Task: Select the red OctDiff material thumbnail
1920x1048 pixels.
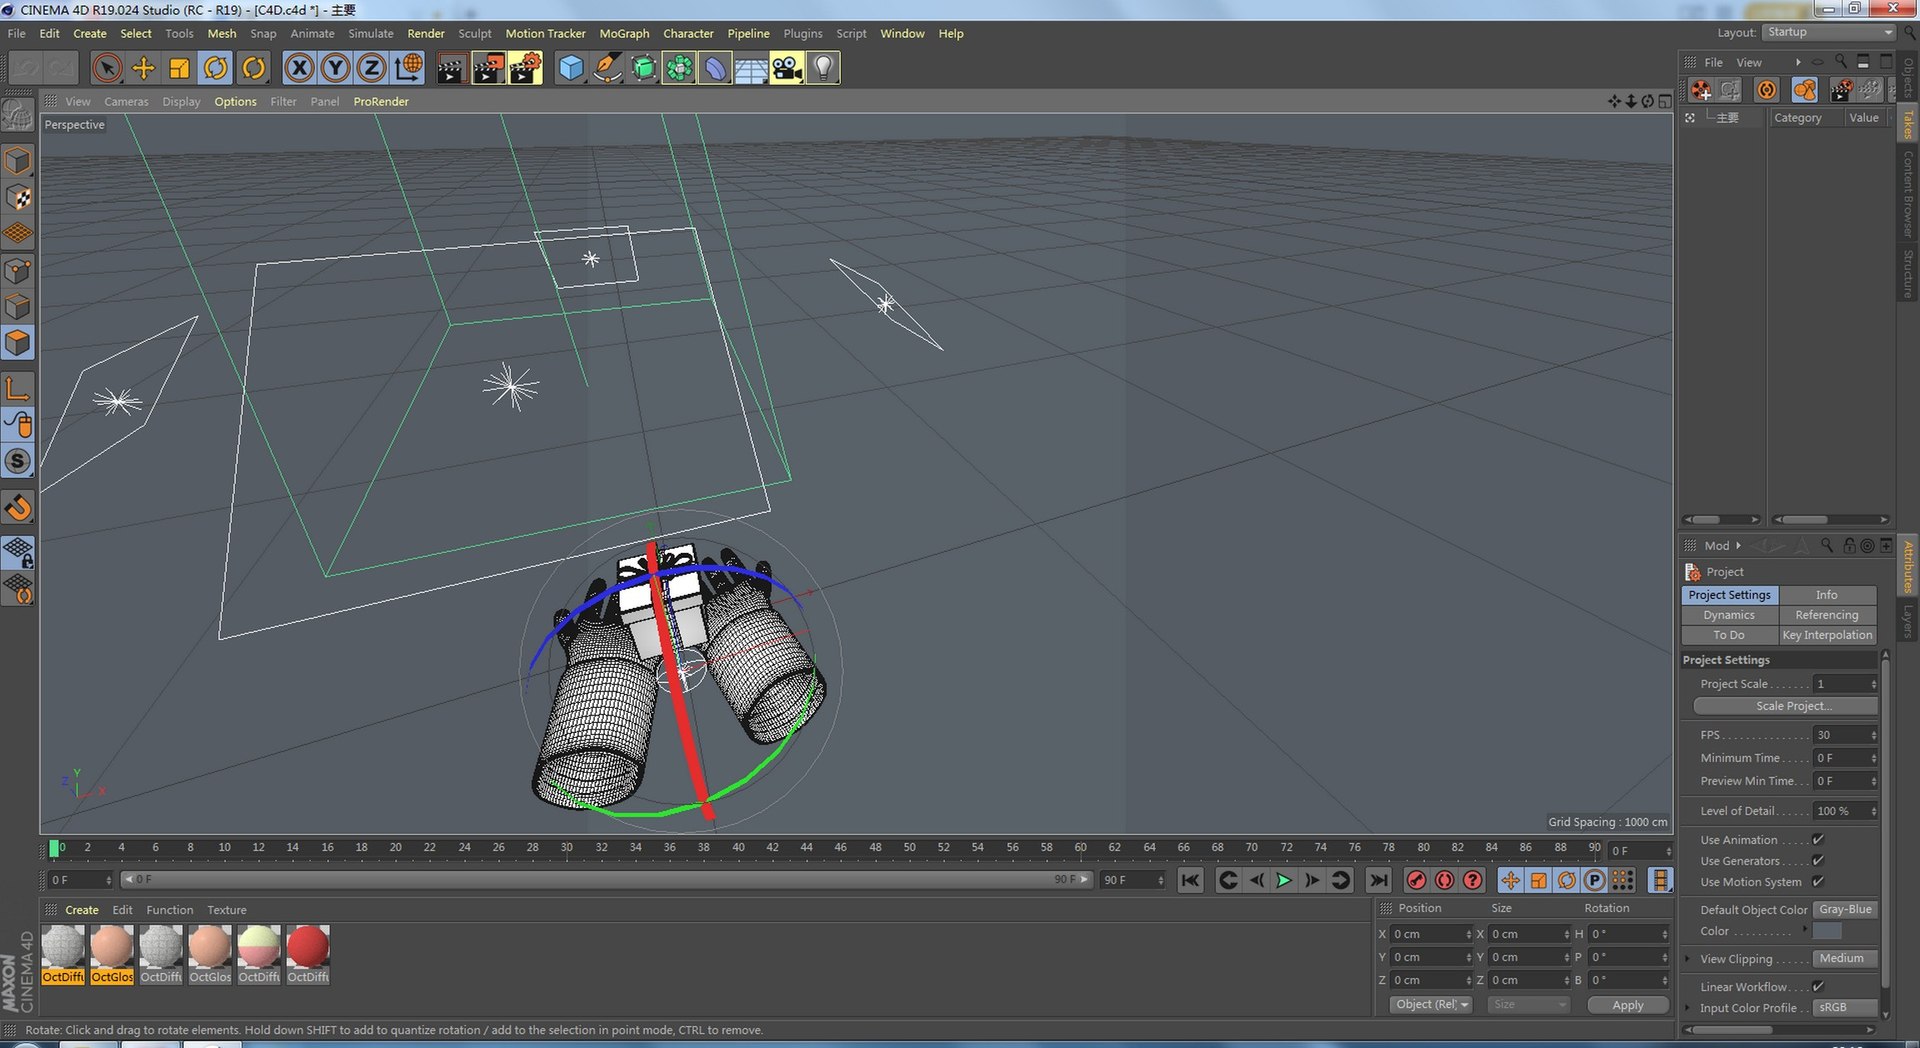Action: click(x=308, y=954)
